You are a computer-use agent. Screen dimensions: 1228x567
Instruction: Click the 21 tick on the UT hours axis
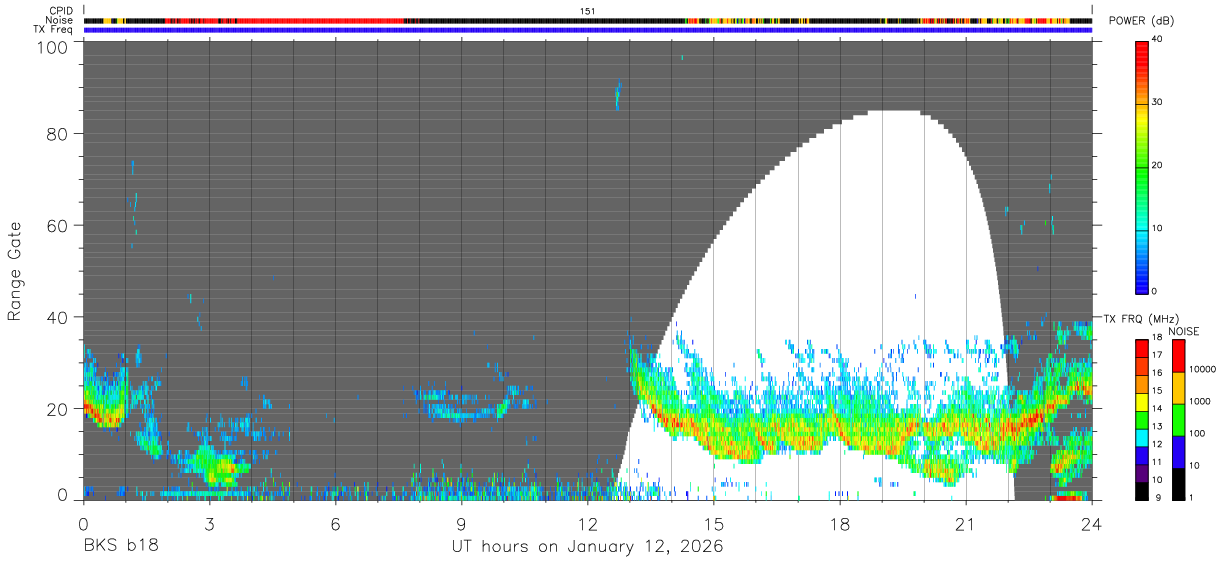(x=966, y=522)
